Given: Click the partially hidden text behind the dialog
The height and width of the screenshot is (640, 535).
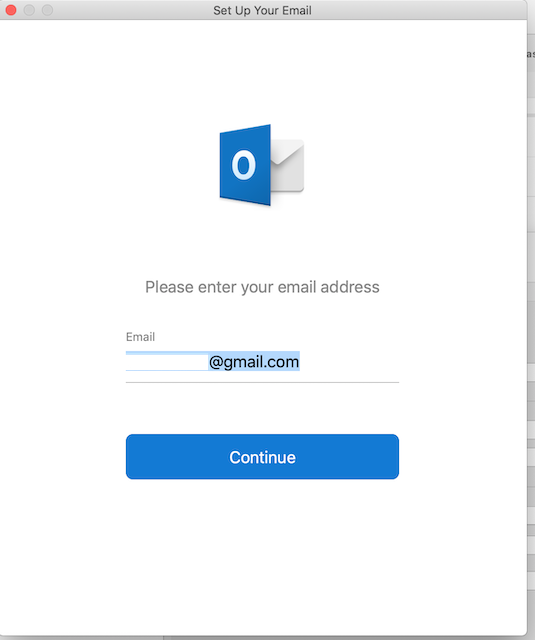Looking at the screenshot, I should click(531, 54).
